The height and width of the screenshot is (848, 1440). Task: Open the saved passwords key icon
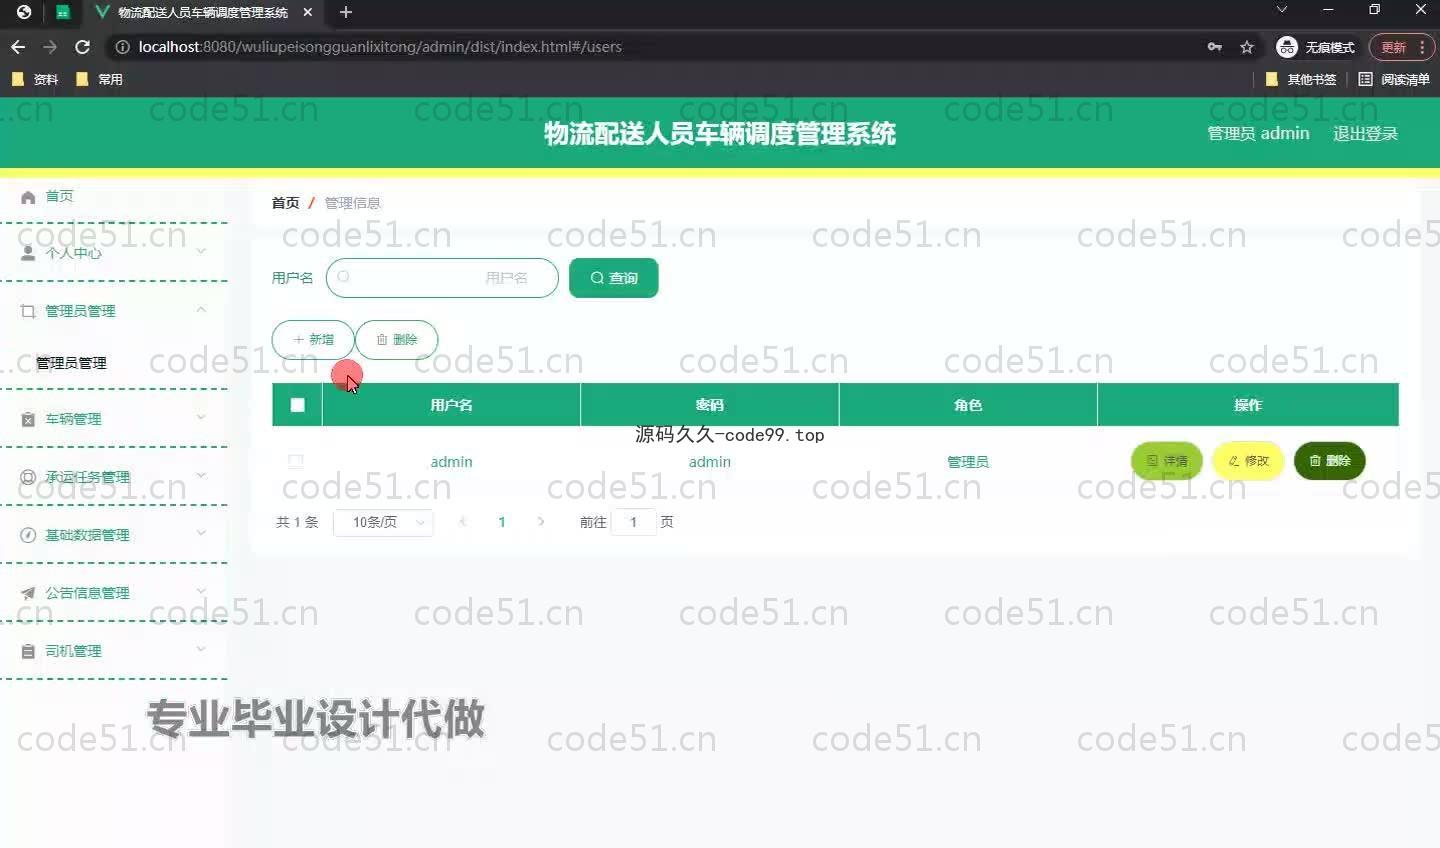pyautogui.click(x=1215, y=47)
